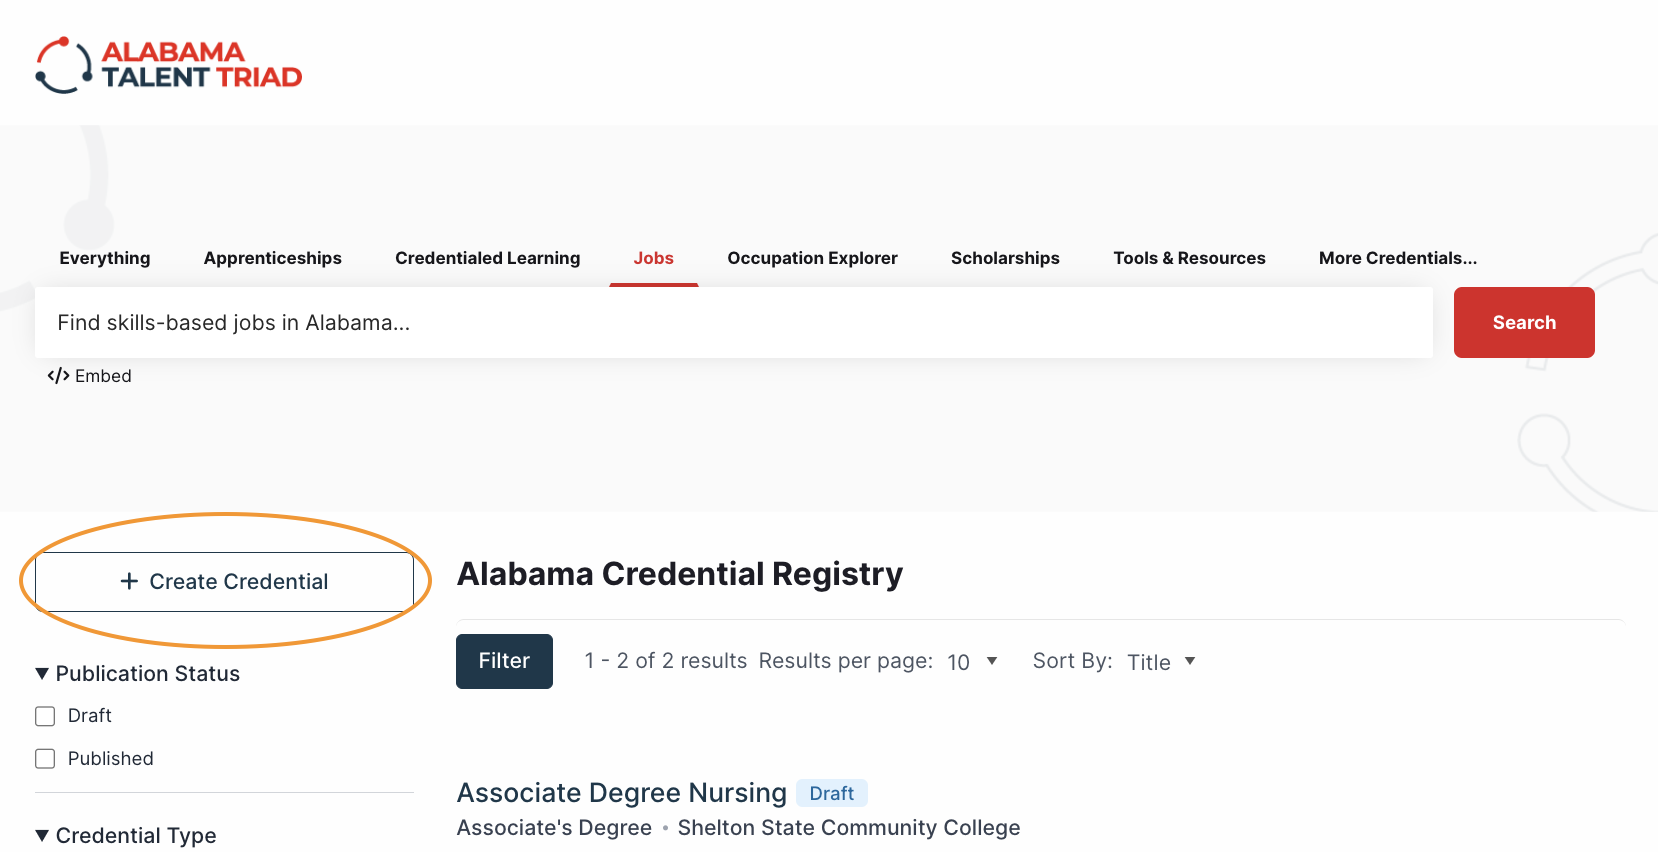1658x852 pixels.
Task: Click the plus icon on Create Credential
Action: (129, 581)
